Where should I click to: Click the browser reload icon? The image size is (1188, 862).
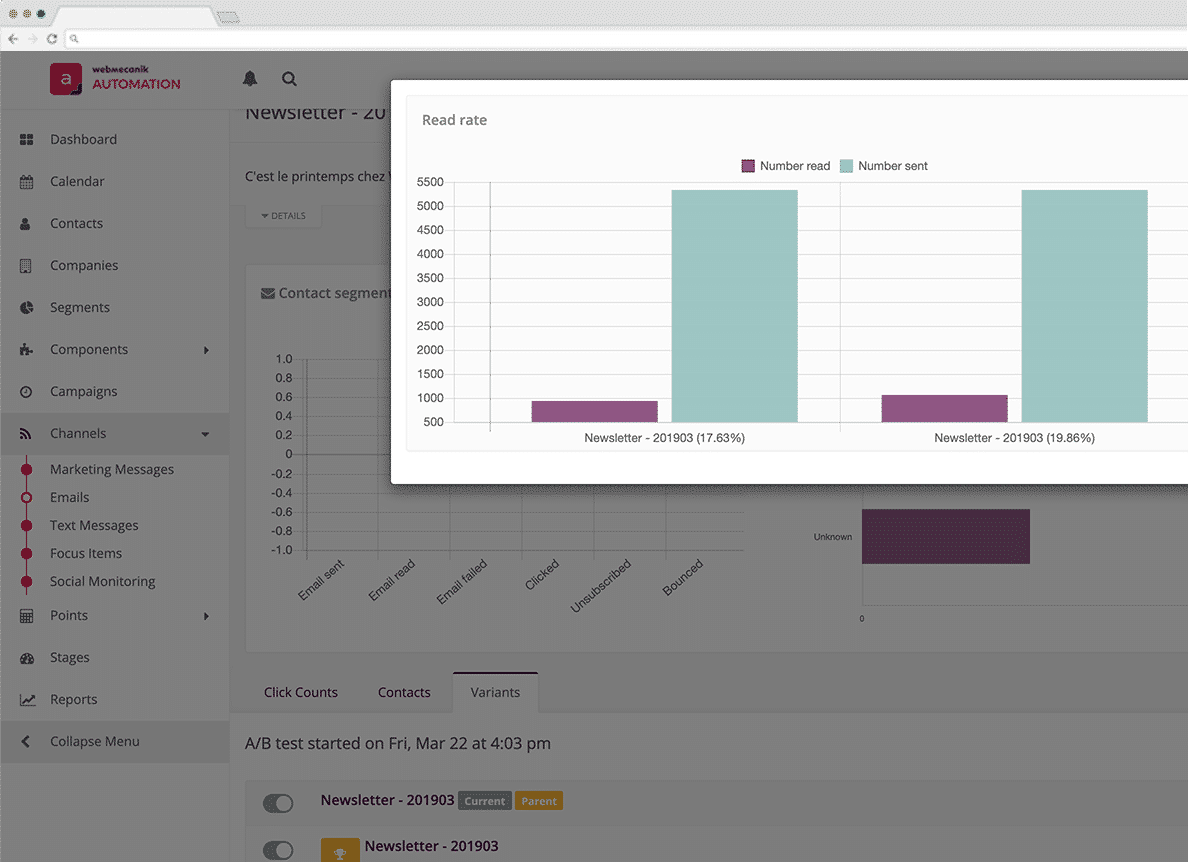[x=52, y=39]
